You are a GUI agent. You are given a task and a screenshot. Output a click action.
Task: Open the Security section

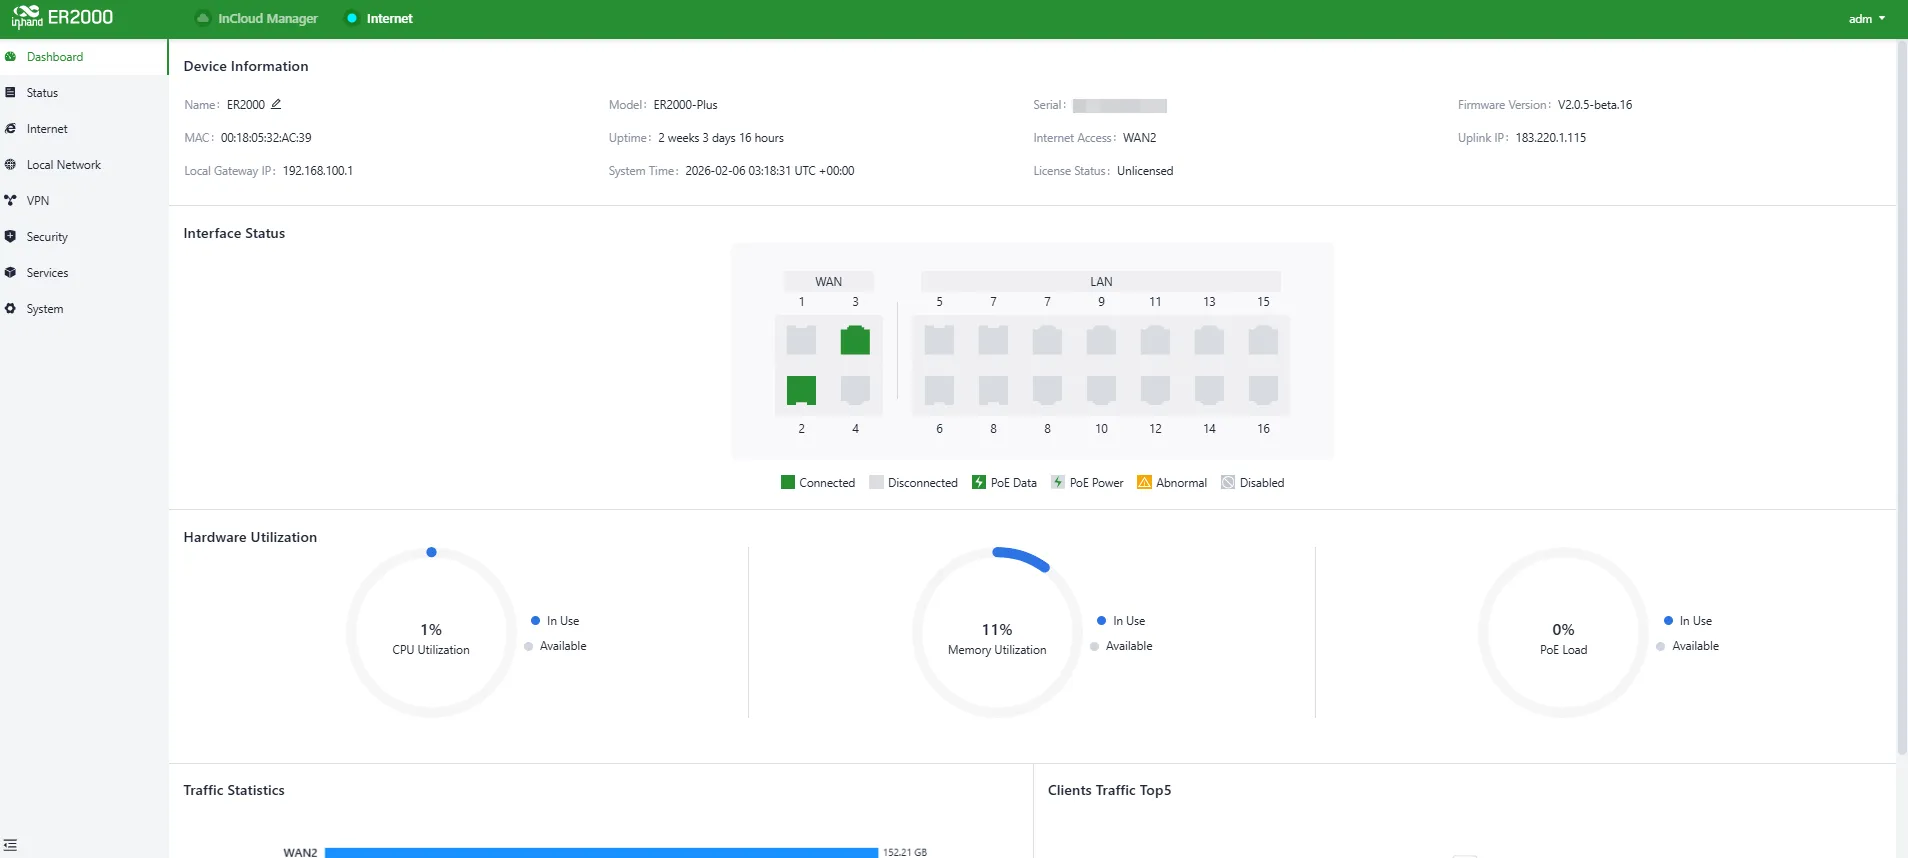coord(84,237)
